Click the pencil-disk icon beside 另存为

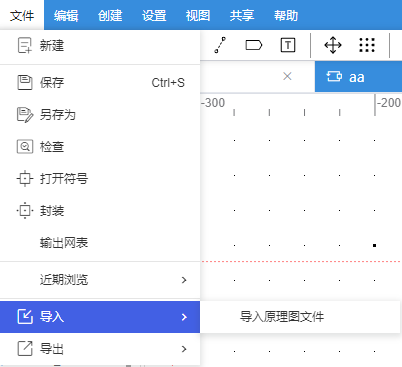point(25,115)
